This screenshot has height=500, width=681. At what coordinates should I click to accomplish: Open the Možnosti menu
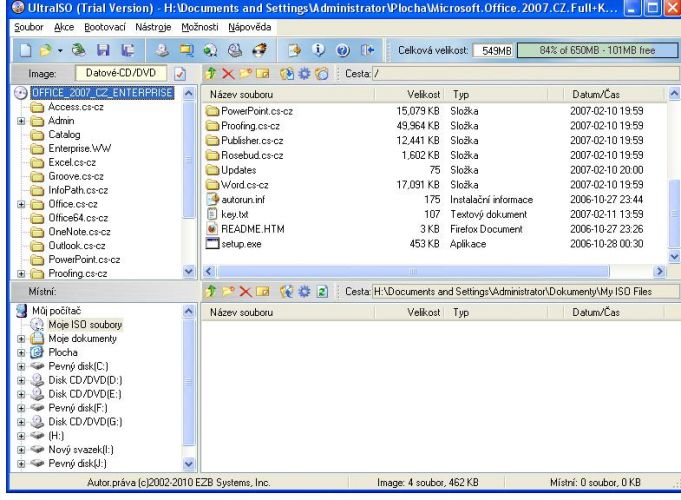coord(200,27)
